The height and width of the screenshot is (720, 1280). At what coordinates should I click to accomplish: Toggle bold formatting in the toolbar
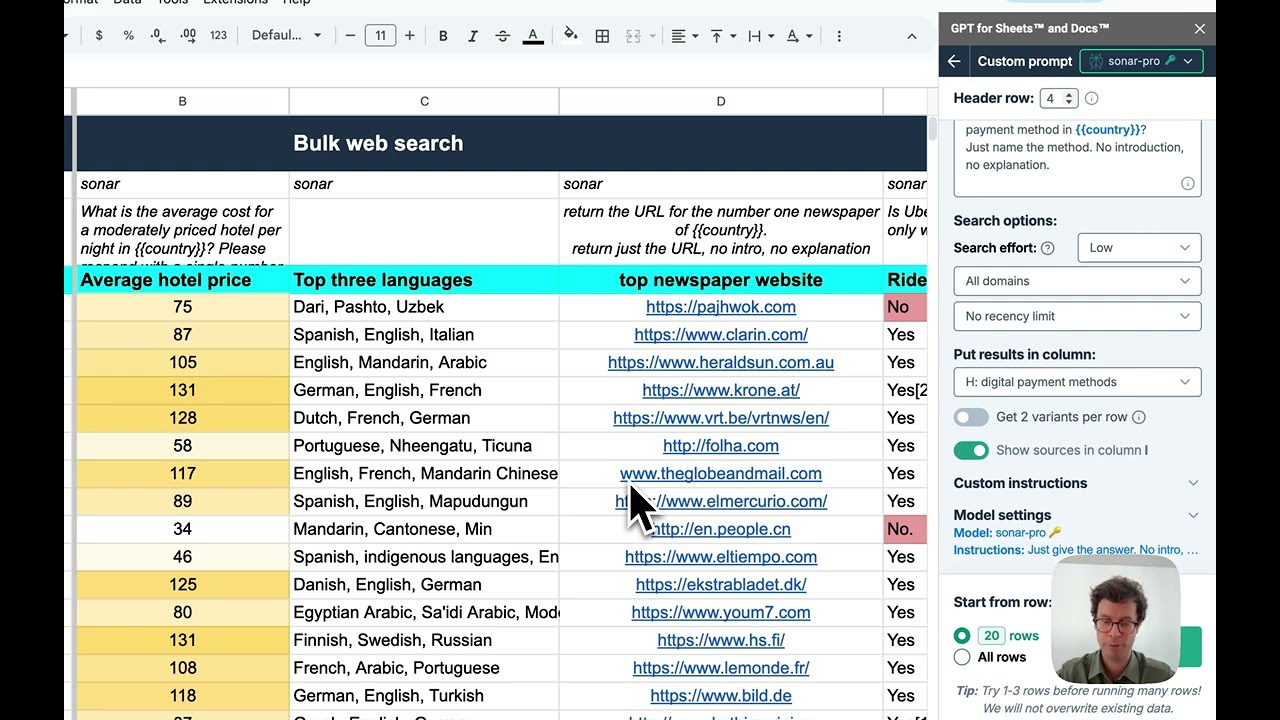(443, 36)
